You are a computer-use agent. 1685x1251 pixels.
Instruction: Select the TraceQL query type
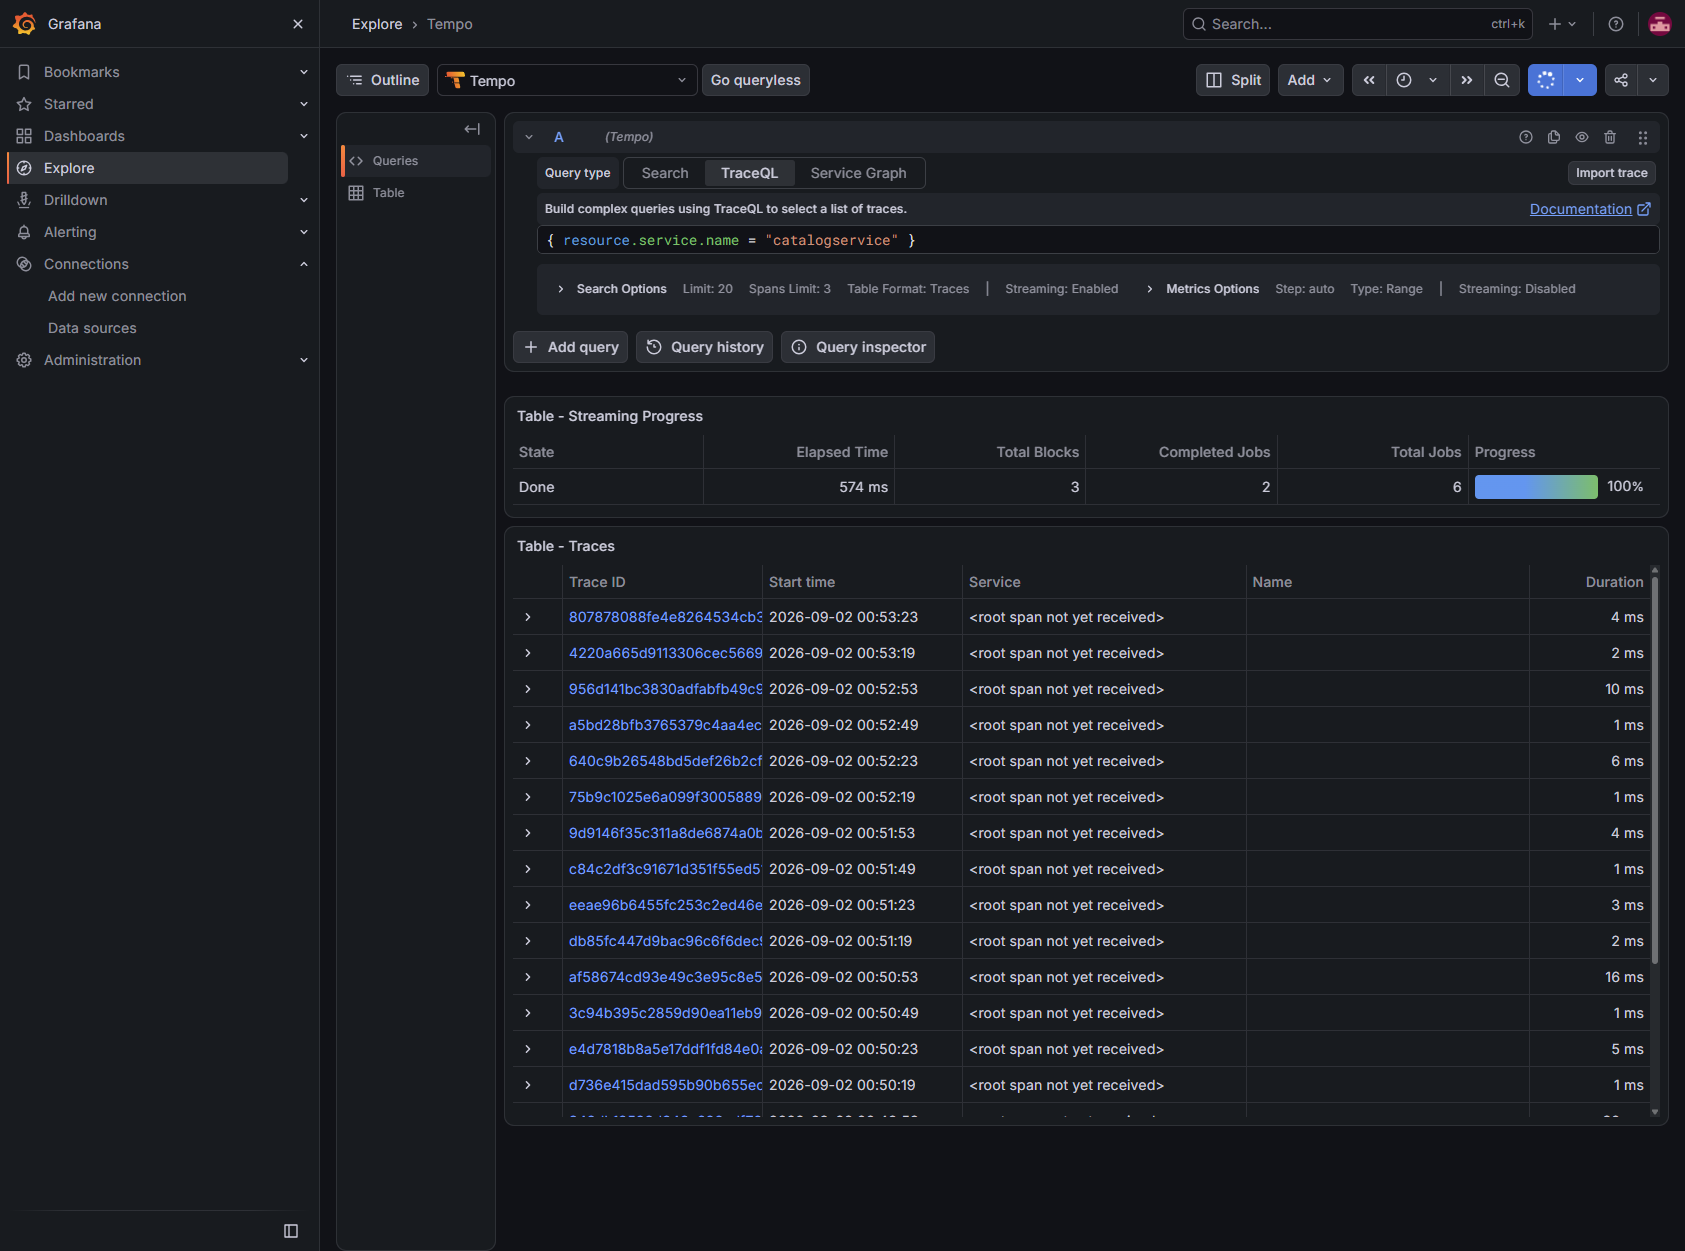(x=749, y=173)
